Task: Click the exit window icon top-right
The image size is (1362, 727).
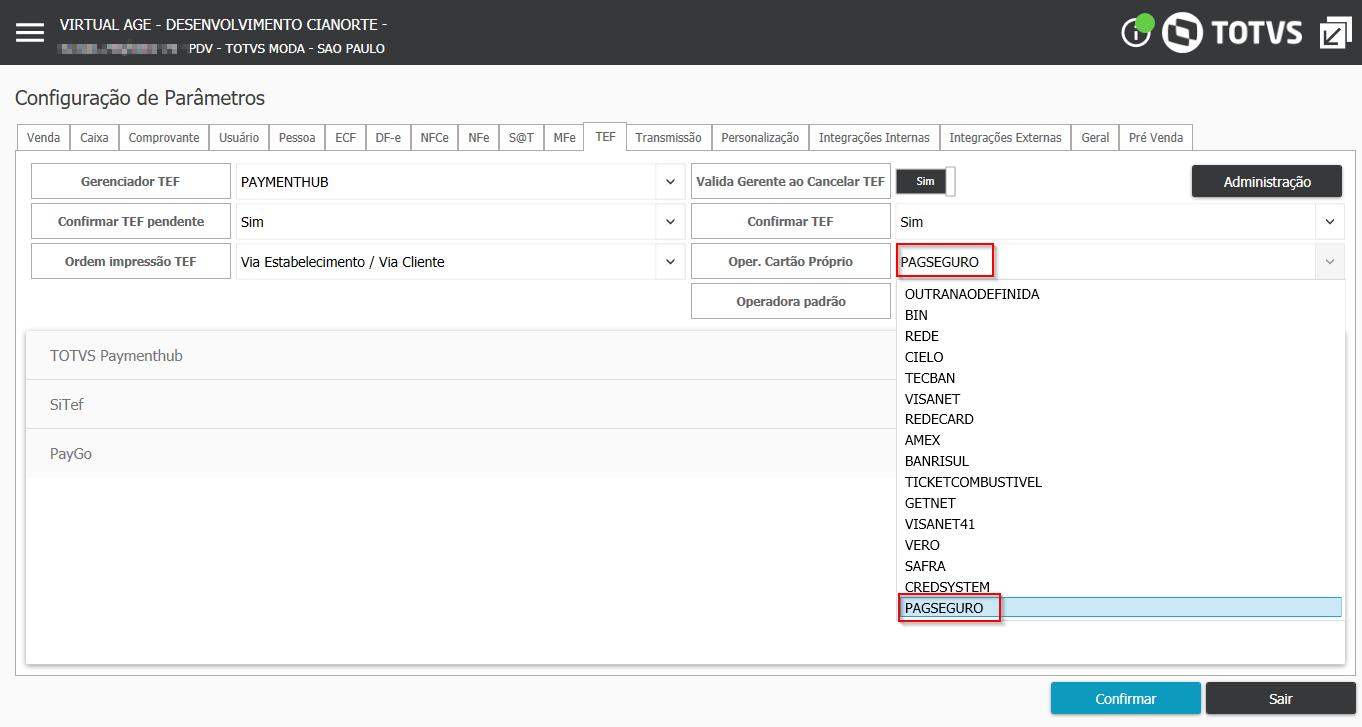Action: tap(1335, 32)
